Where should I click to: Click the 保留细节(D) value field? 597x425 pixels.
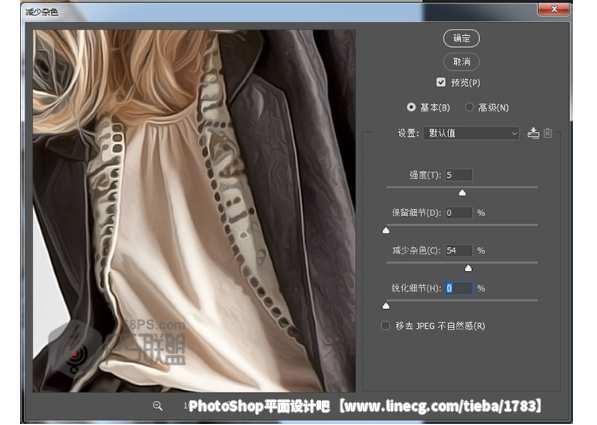pos(458,212)
